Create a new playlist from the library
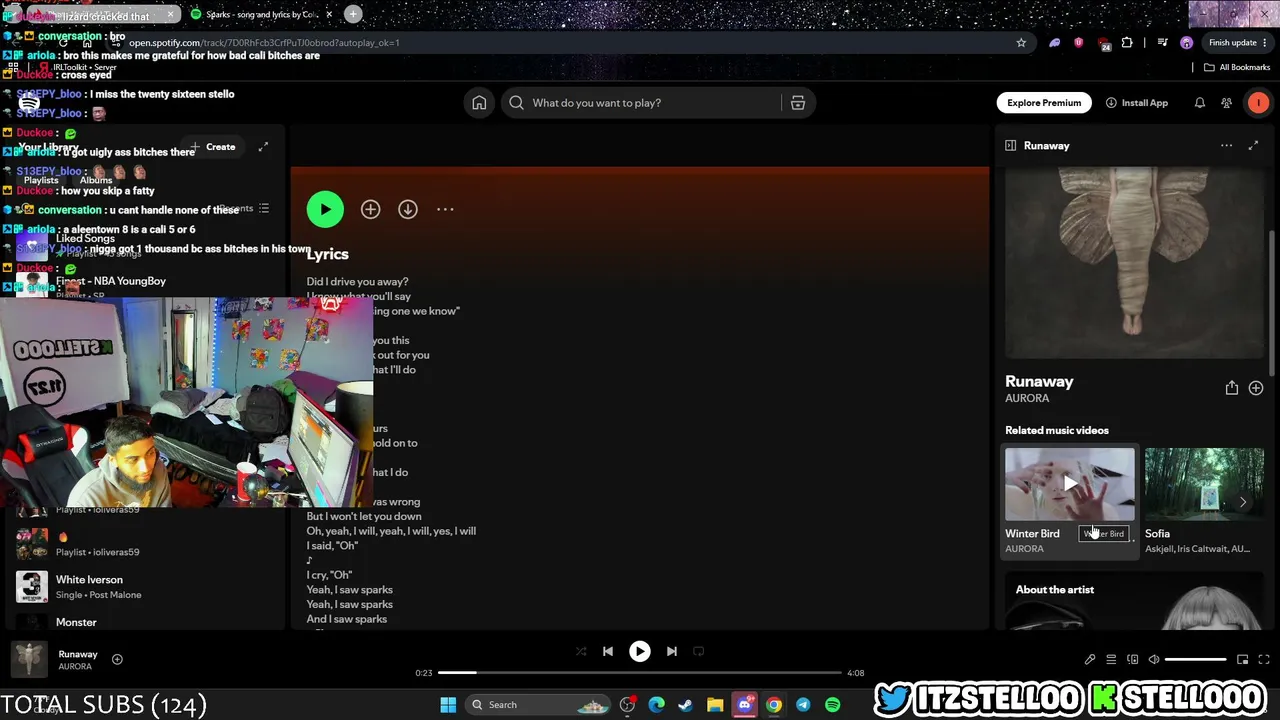1280x720 pixels. click(214, 147)
